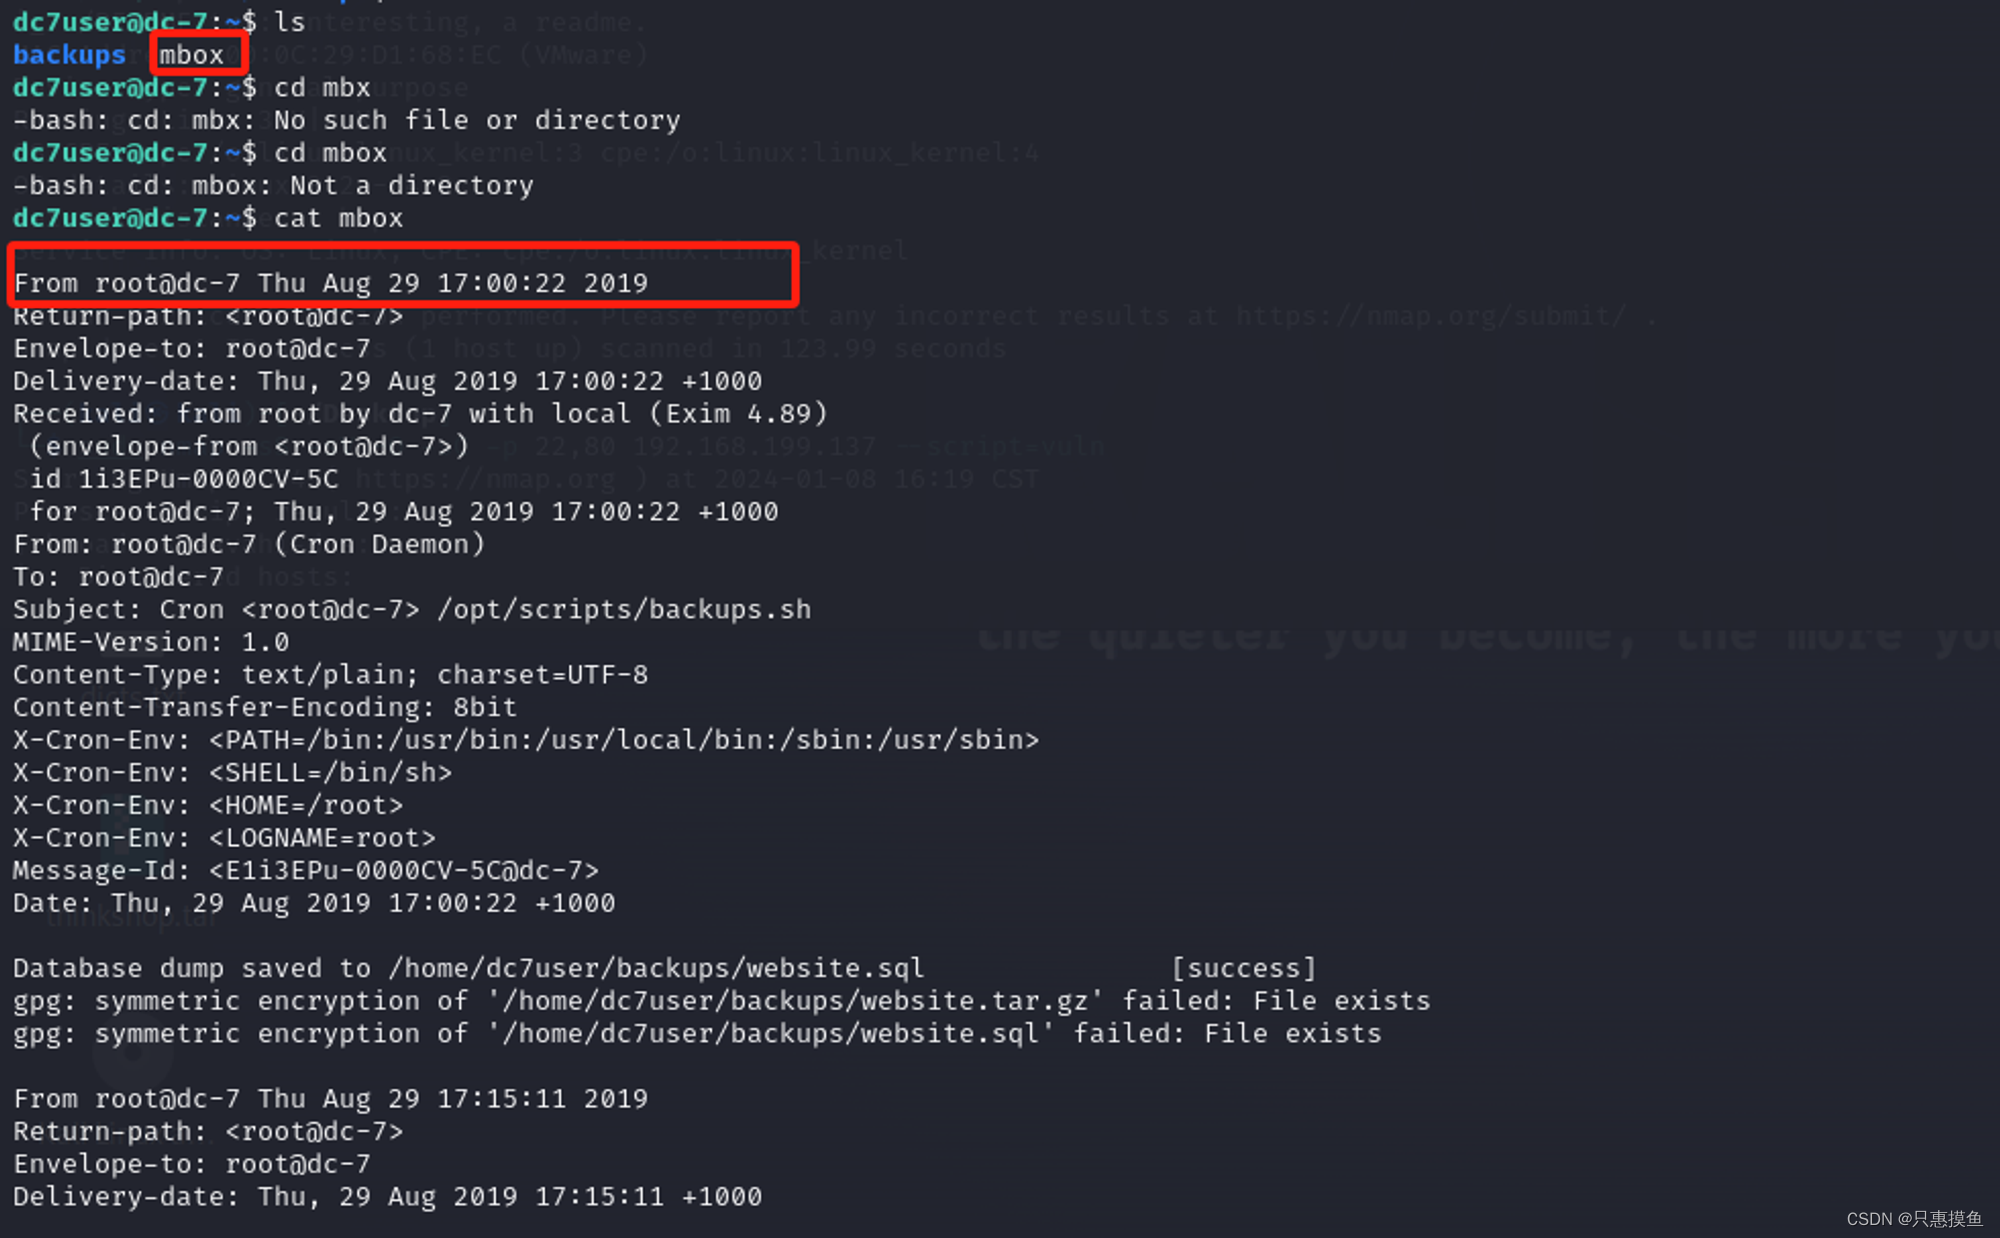Screen dimensions: 2000x1238
Task: Click the first 'Return-path: <root@dc-7>' line
Action: 208,316
